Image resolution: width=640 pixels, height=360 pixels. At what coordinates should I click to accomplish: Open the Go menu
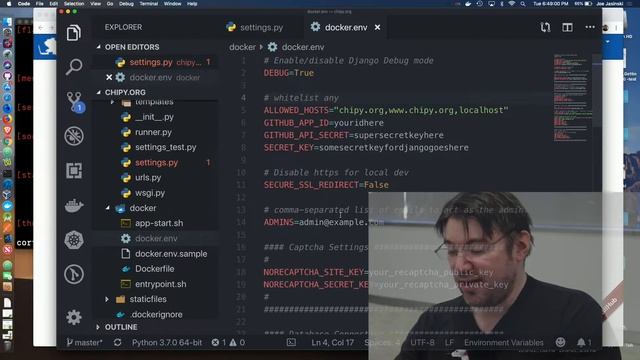click(110, 4)
